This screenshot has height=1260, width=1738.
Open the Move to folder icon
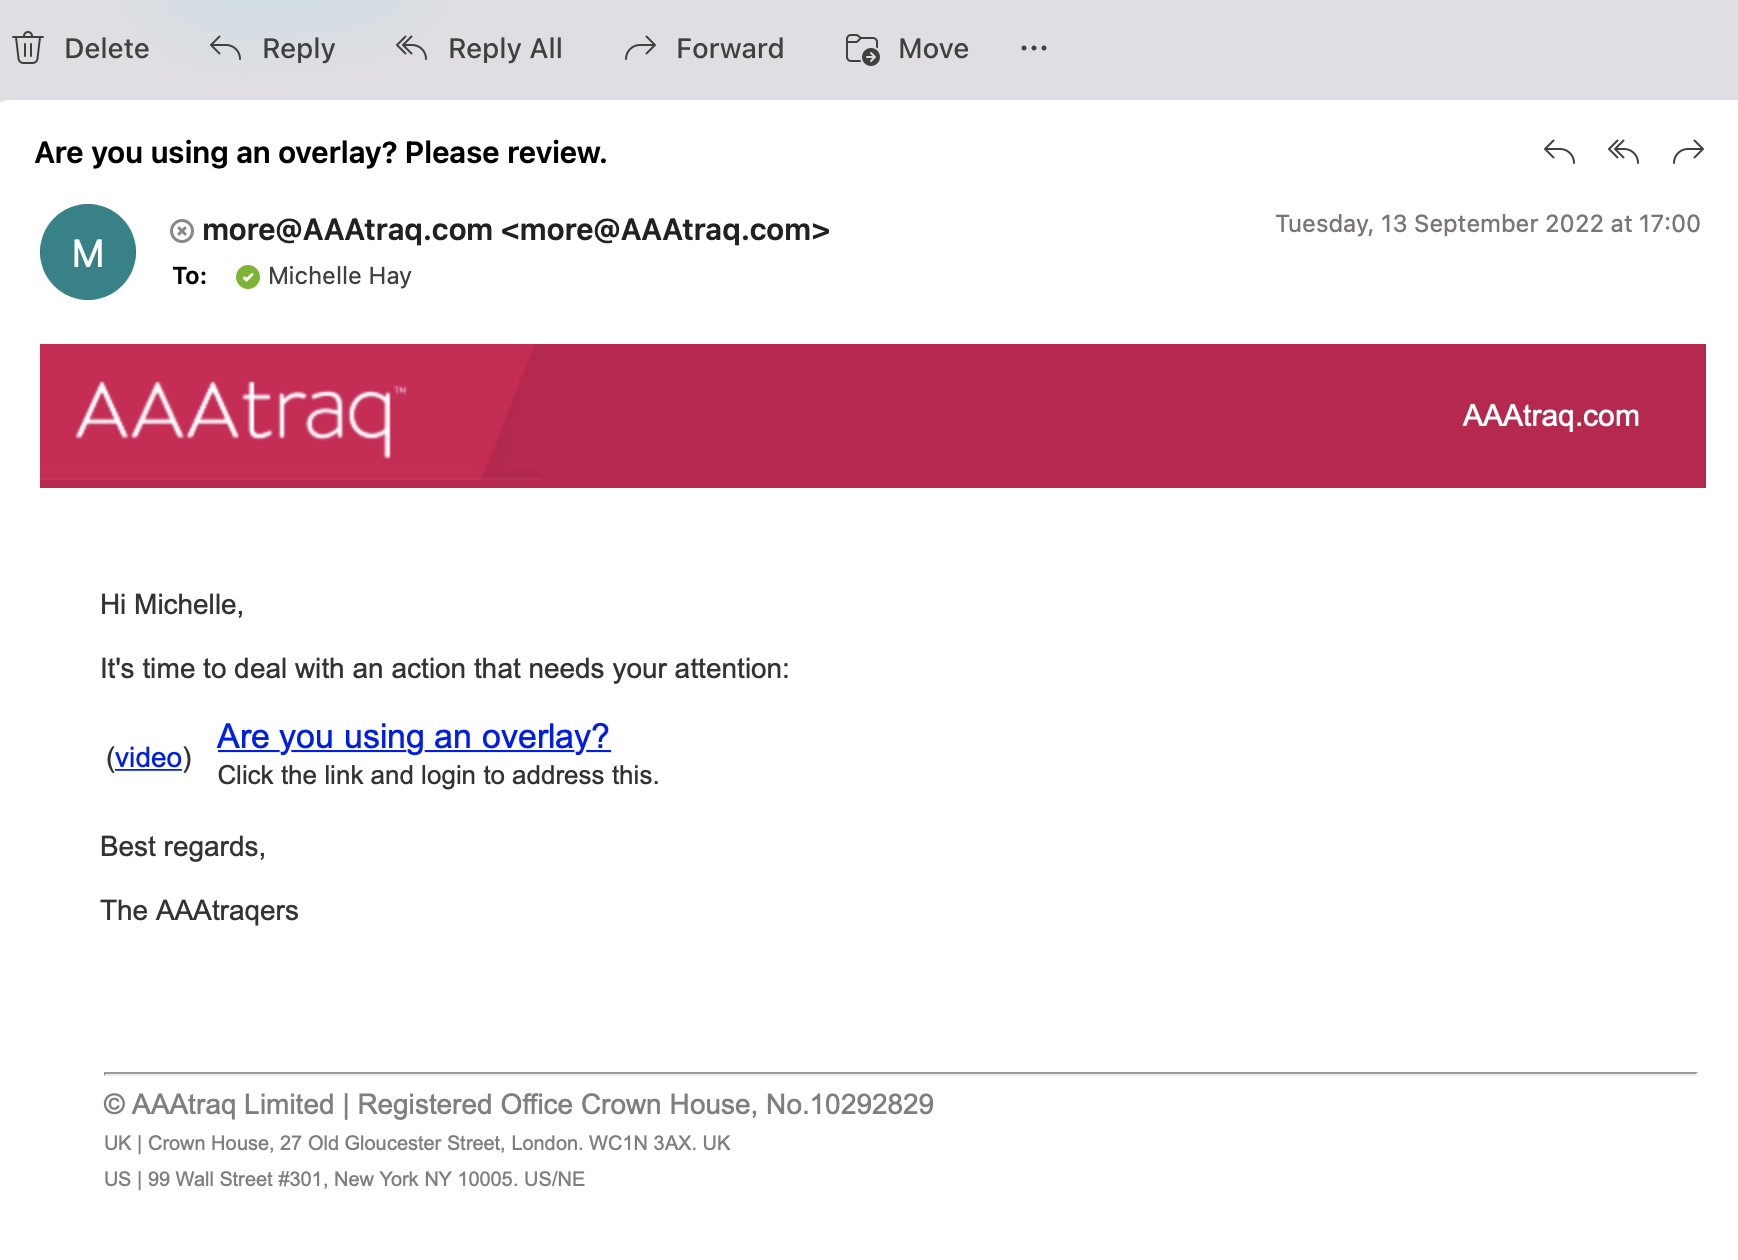(x=862, y=48)
